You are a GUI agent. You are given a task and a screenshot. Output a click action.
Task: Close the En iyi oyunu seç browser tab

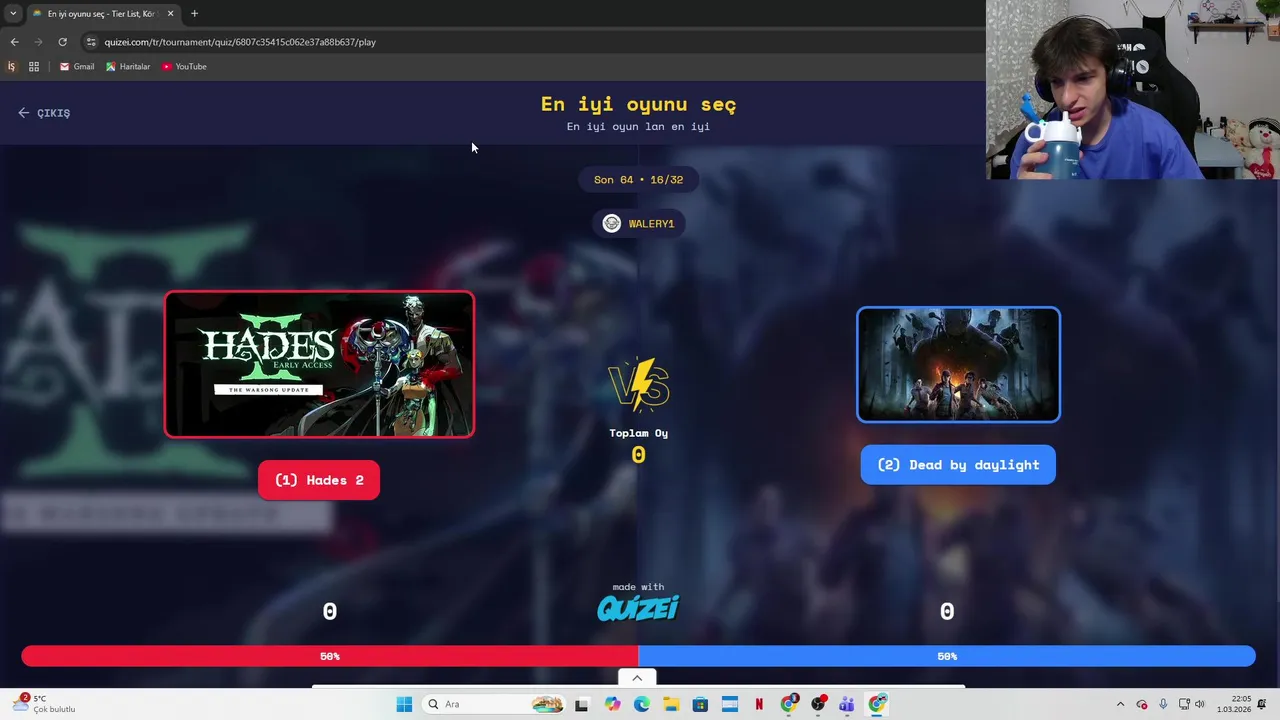point(170,14)
